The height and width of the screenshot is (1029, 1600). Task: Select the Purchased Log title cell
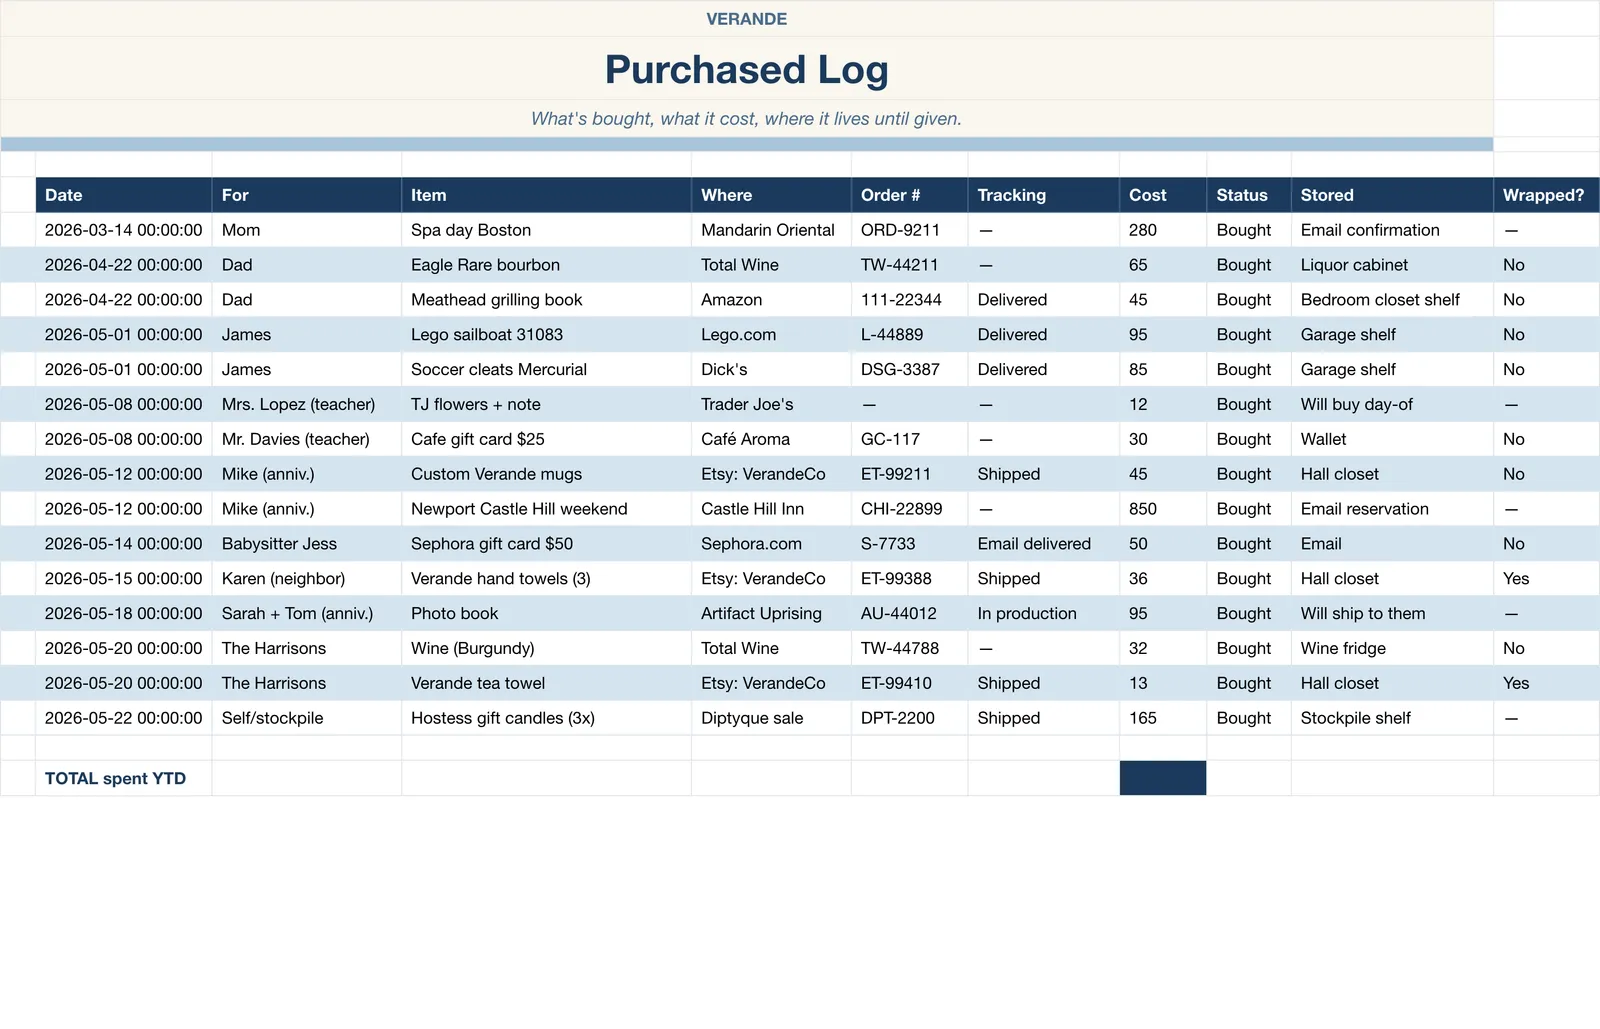746,69
